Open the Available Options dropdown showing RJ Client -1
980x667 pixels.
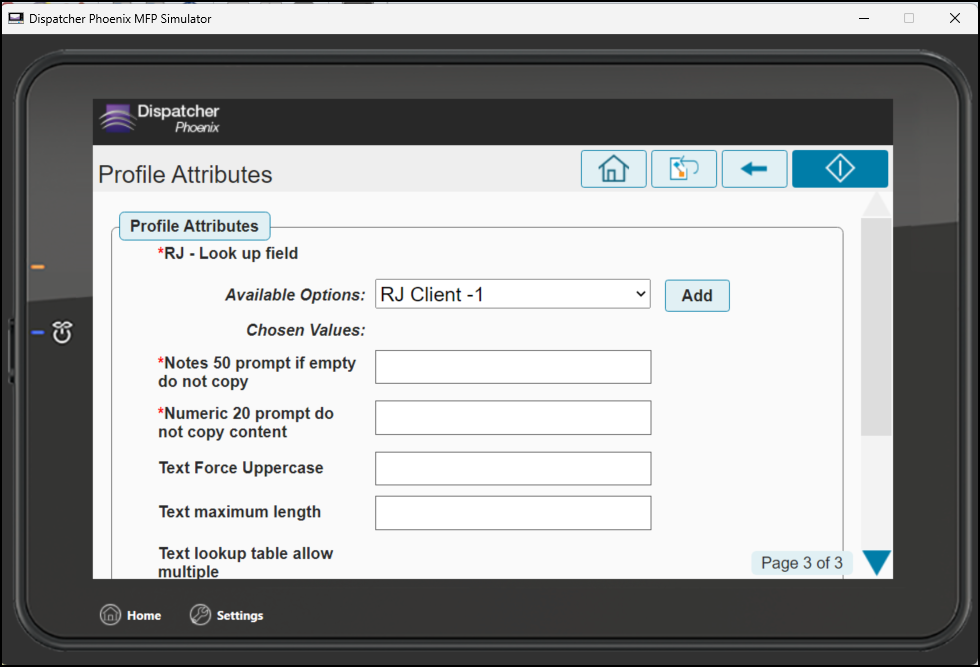click(512, 294)
